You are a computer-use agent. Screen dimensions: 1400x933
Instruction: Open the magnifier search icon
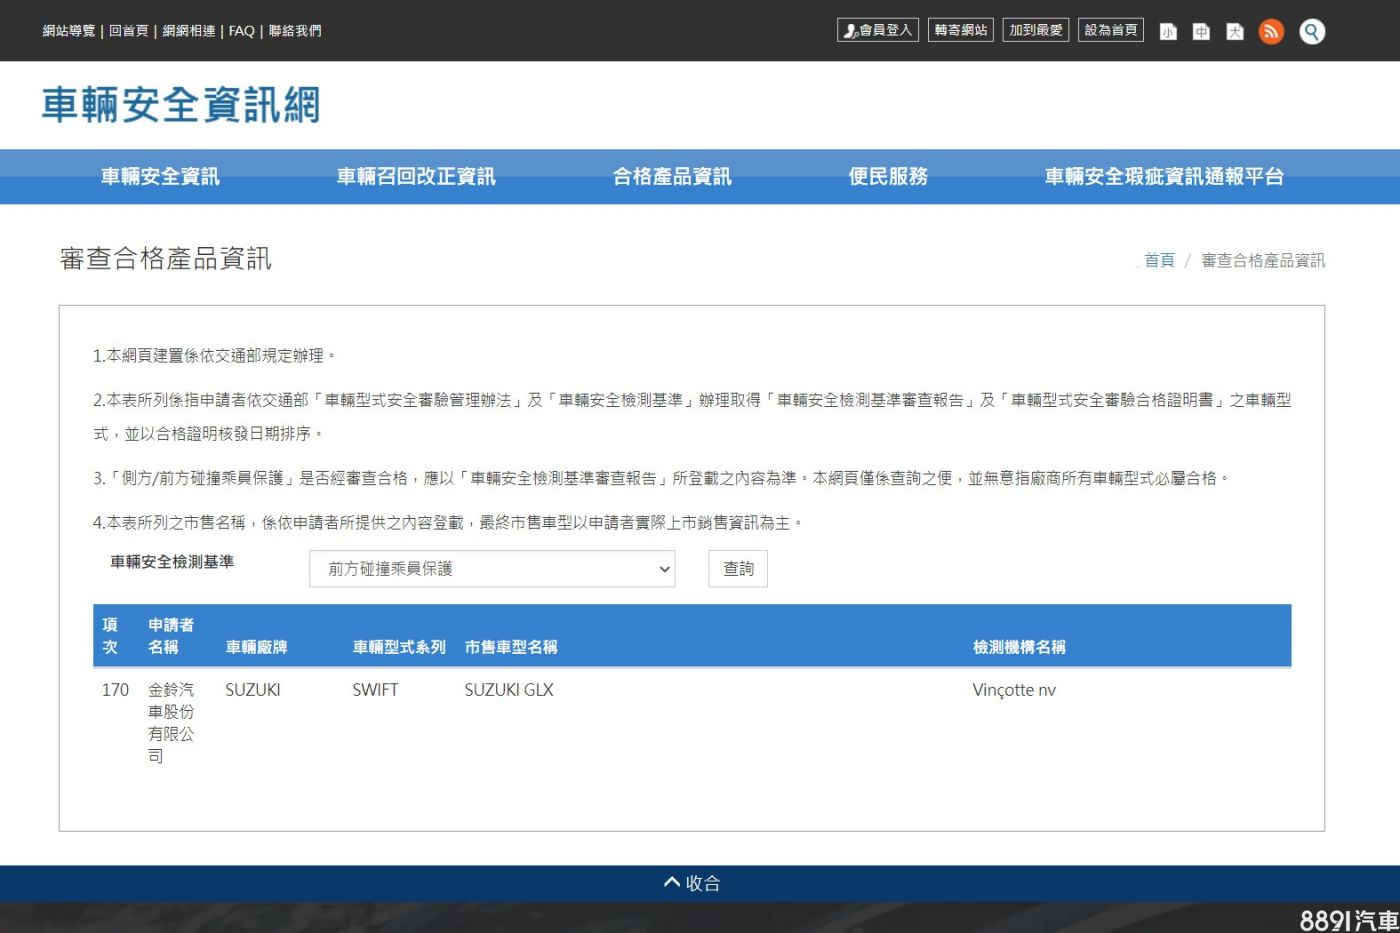pos(1312,31)
